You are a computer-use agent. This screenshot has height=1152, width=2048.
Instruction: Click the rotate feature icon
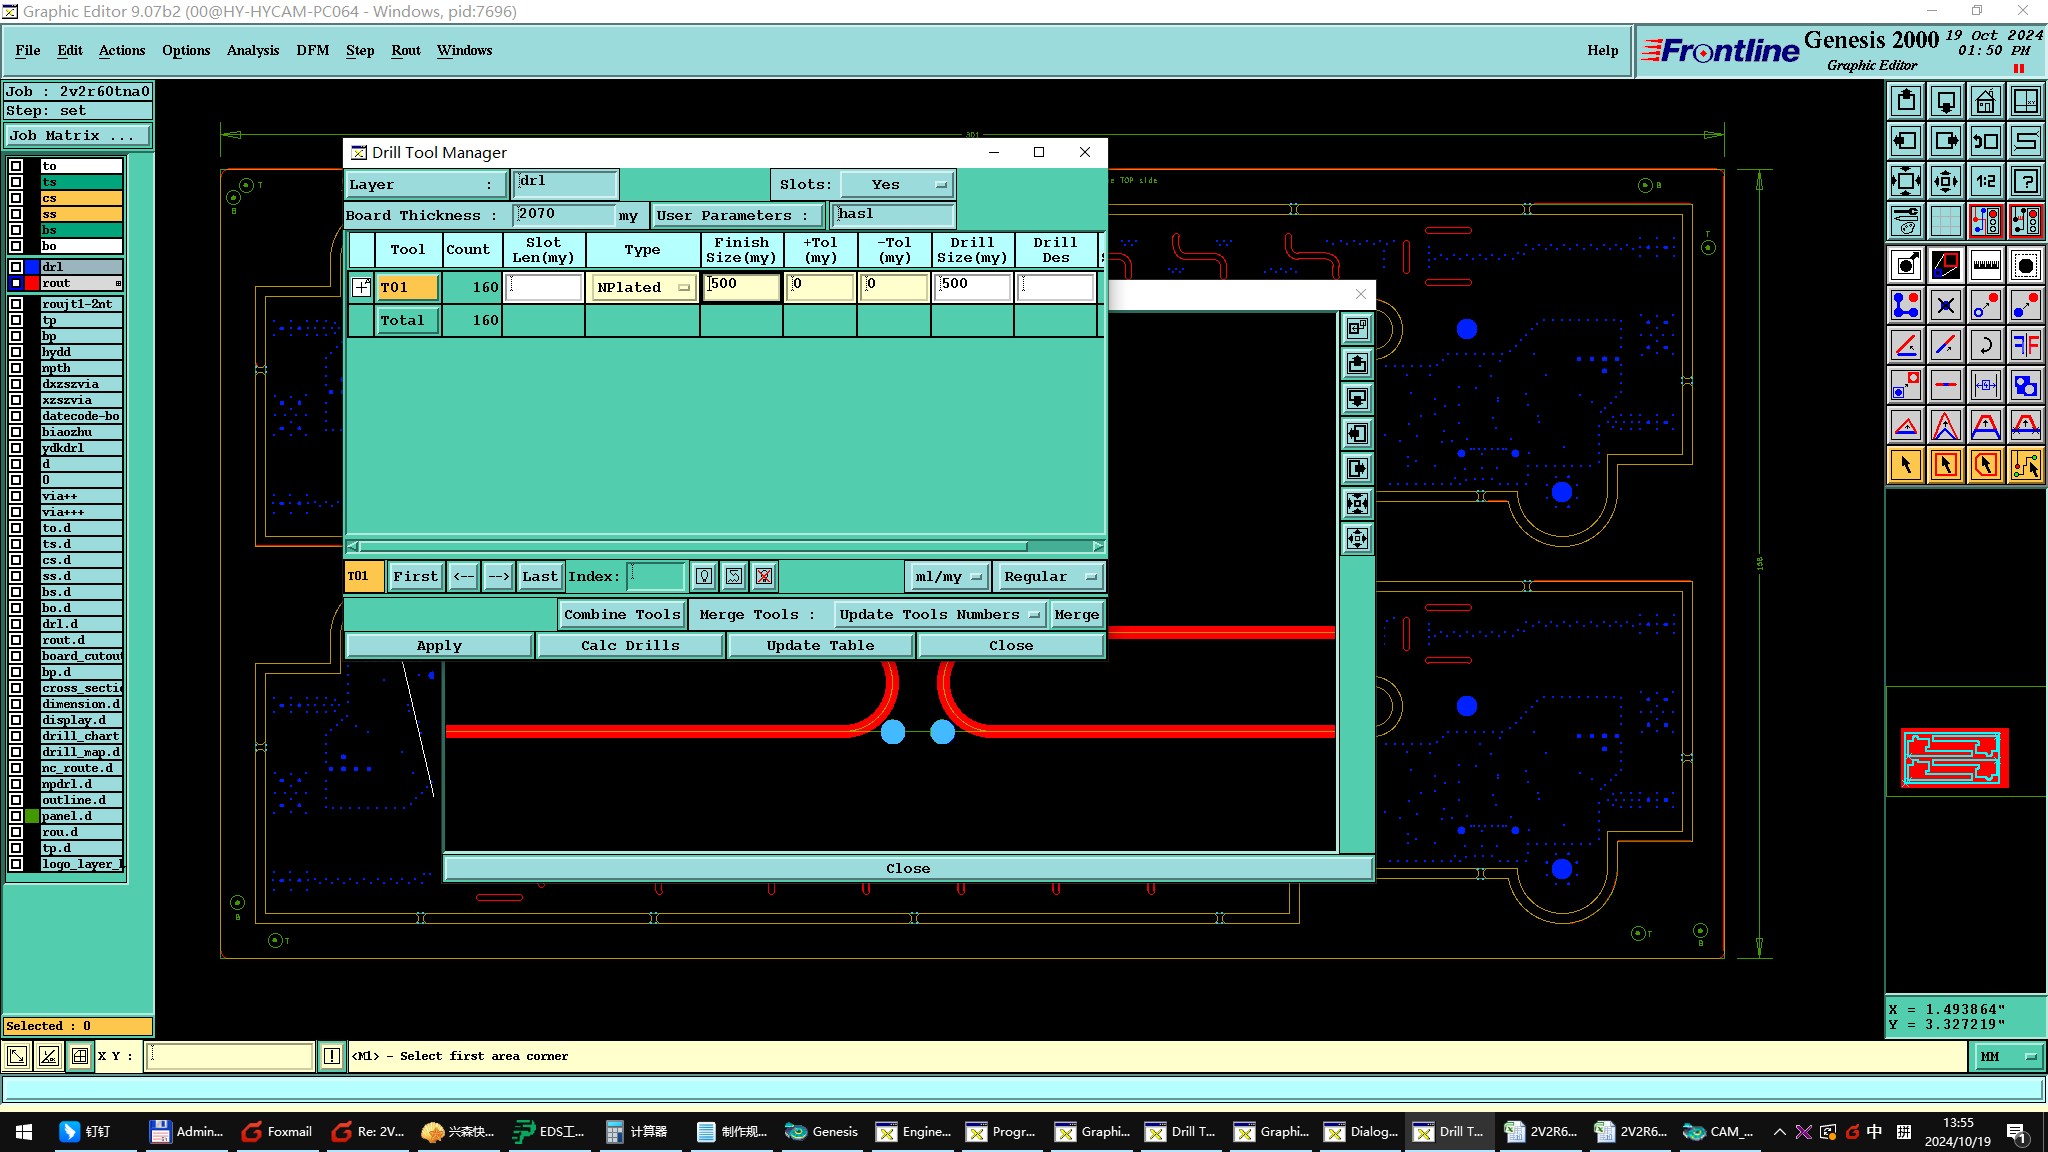coord(1986,345)
